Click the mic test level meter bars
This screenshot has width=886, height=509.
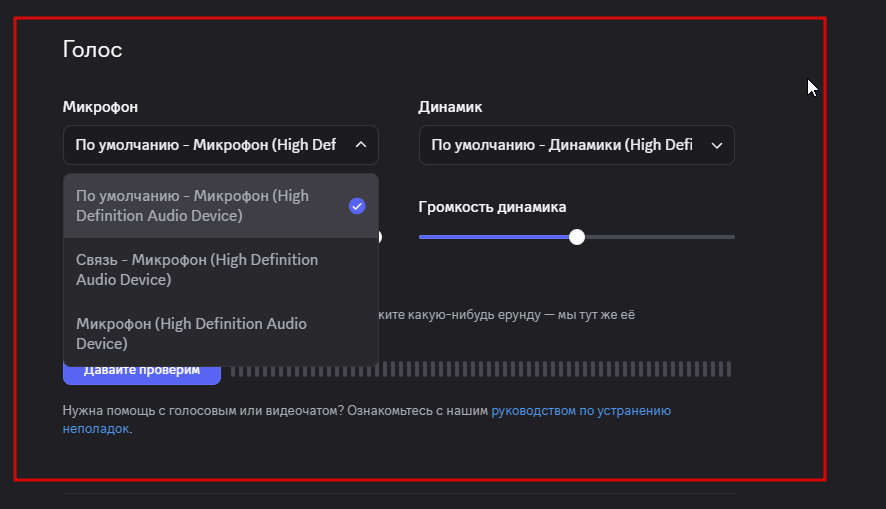point(481,369)
